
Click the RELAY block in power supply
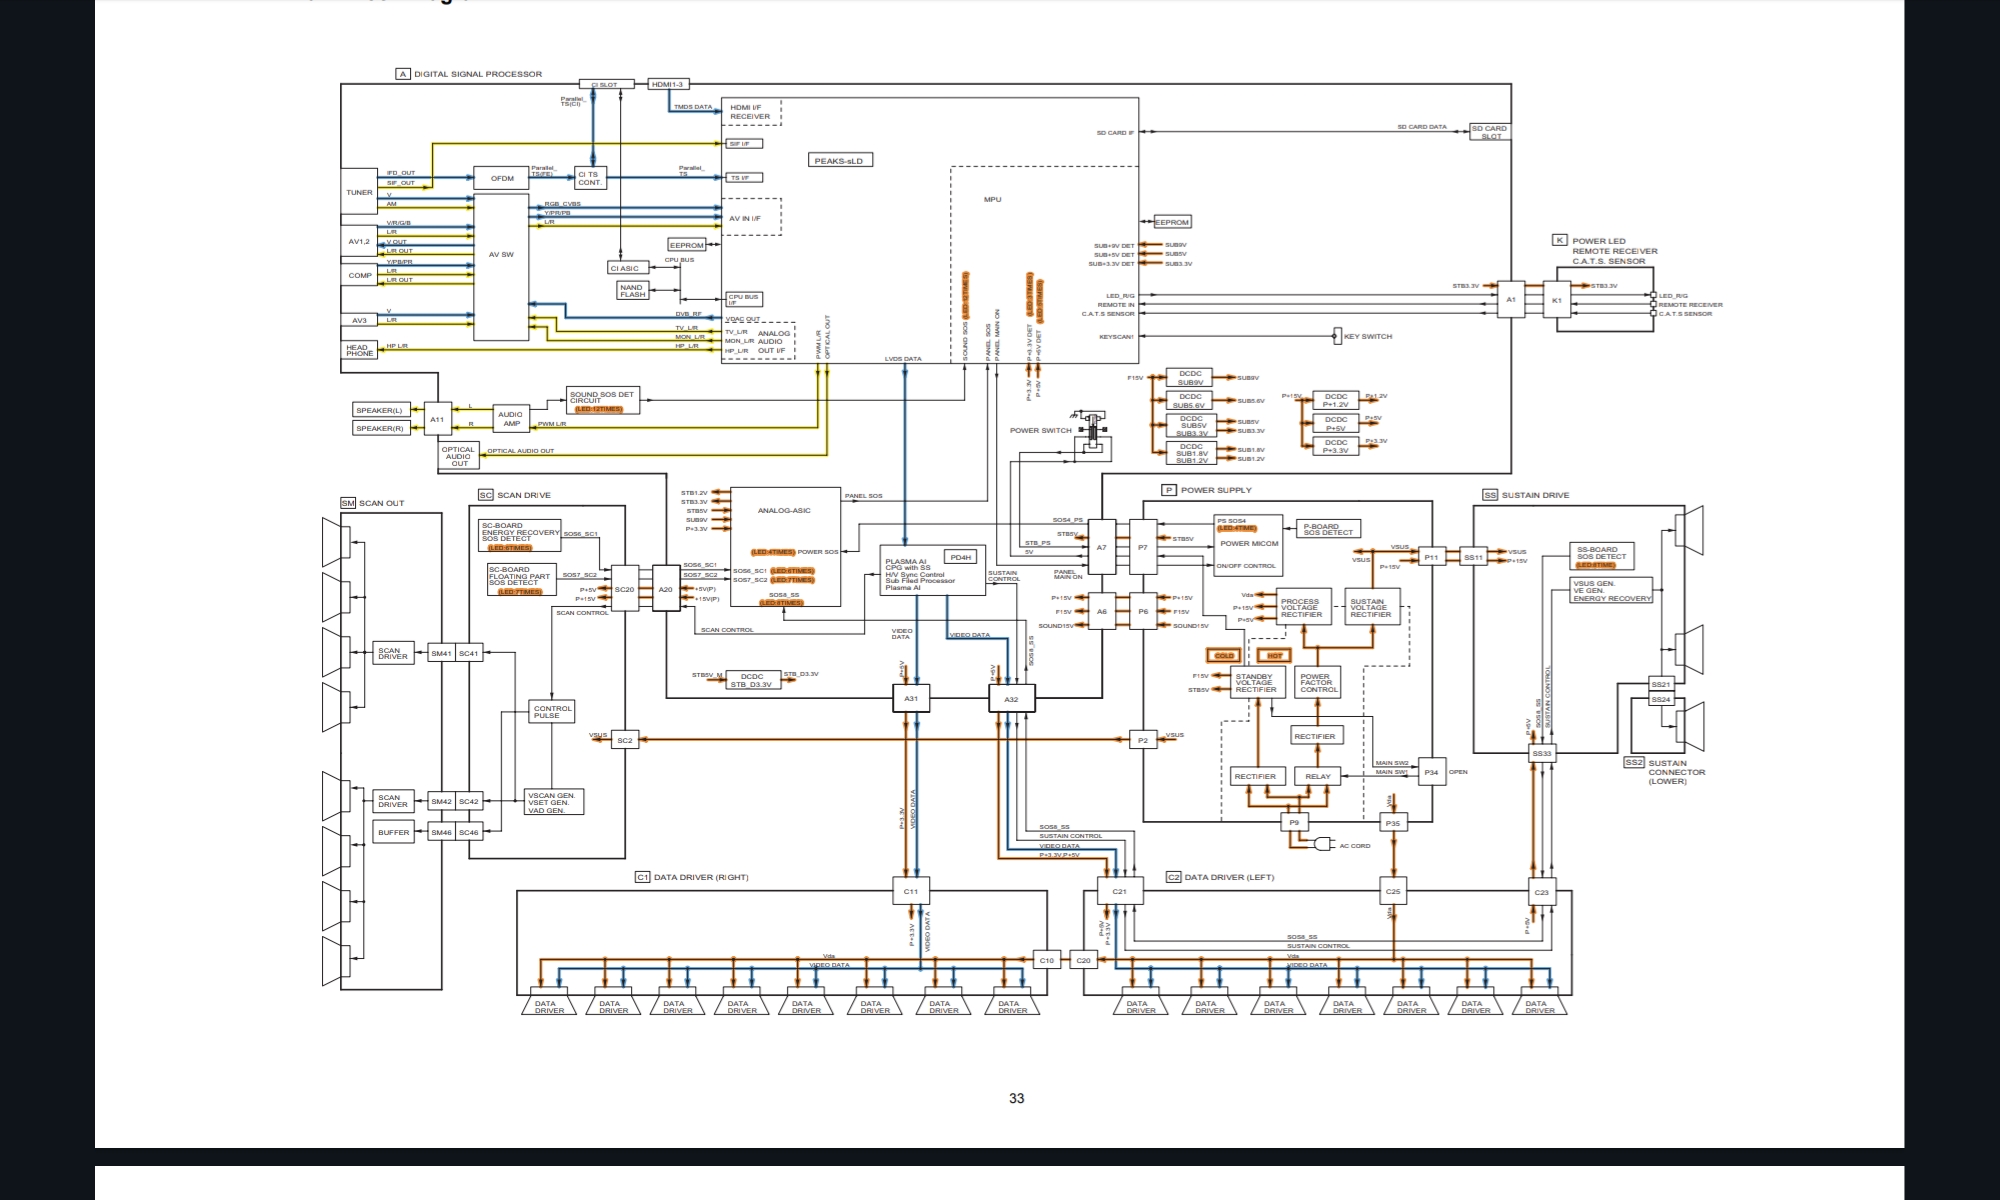coord(1318,776)
